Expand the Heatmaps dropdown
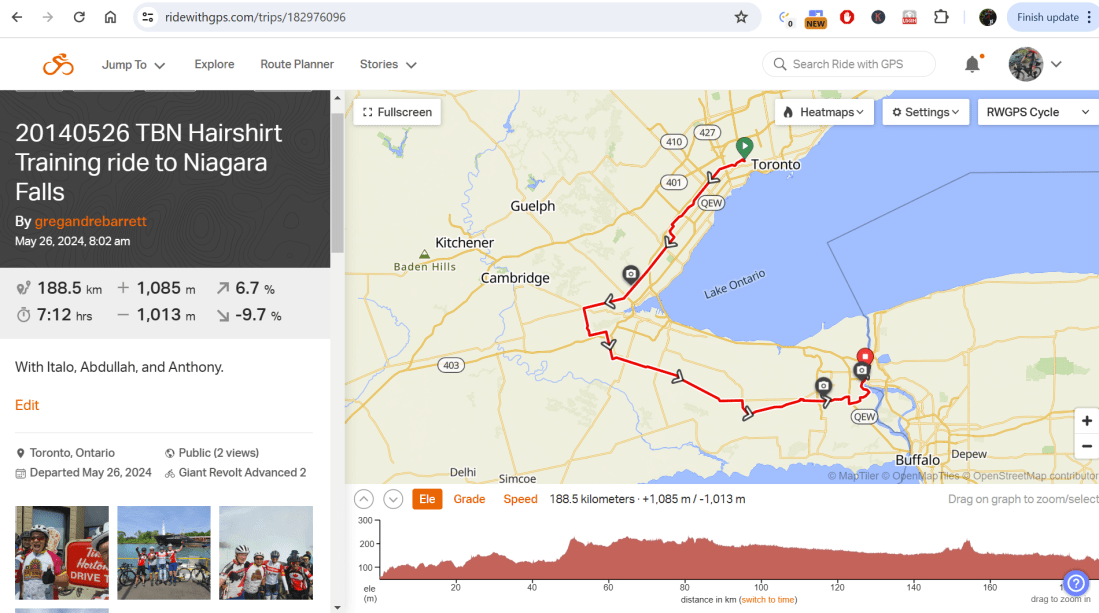The width and height of the screenshot is (1099, 613). [x=824, y=112]
